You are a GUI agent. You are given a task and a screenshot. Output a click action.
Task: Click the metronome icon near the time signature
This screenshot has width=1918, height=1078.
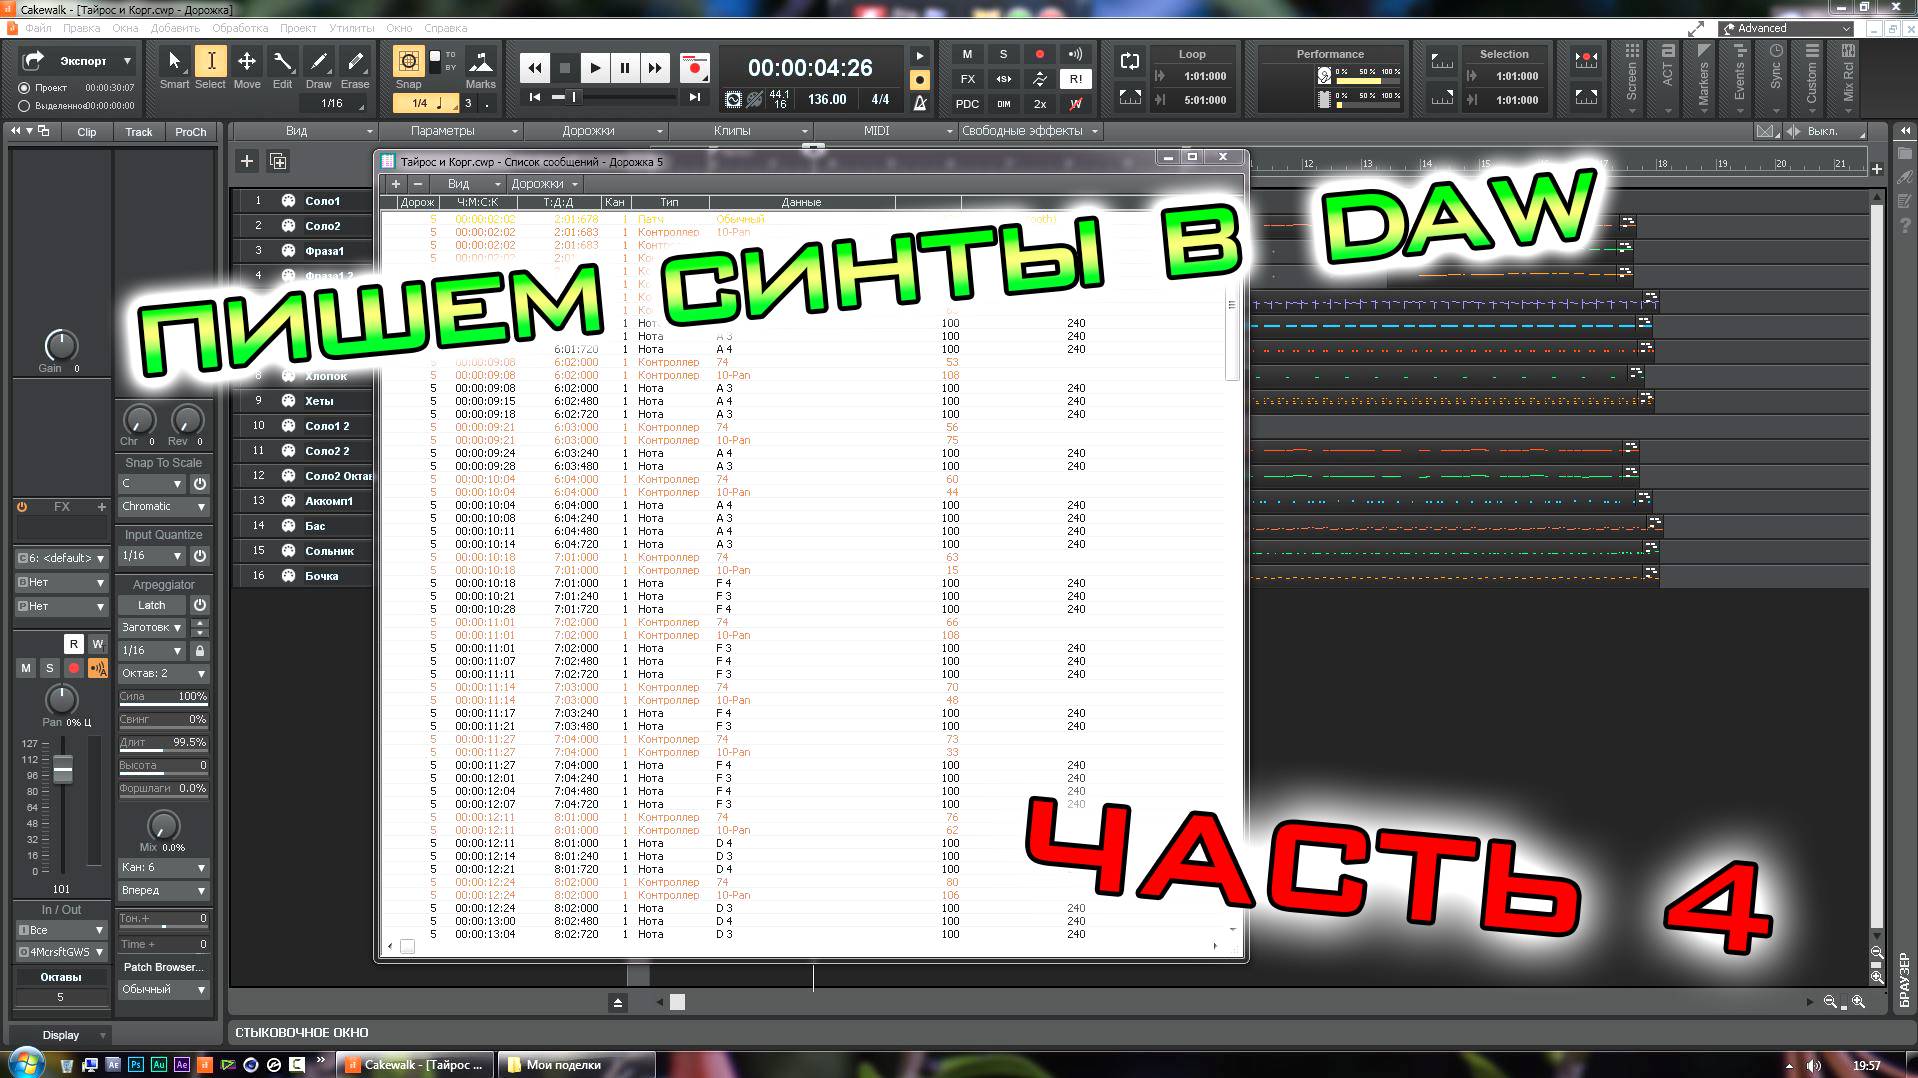point(919,104)
